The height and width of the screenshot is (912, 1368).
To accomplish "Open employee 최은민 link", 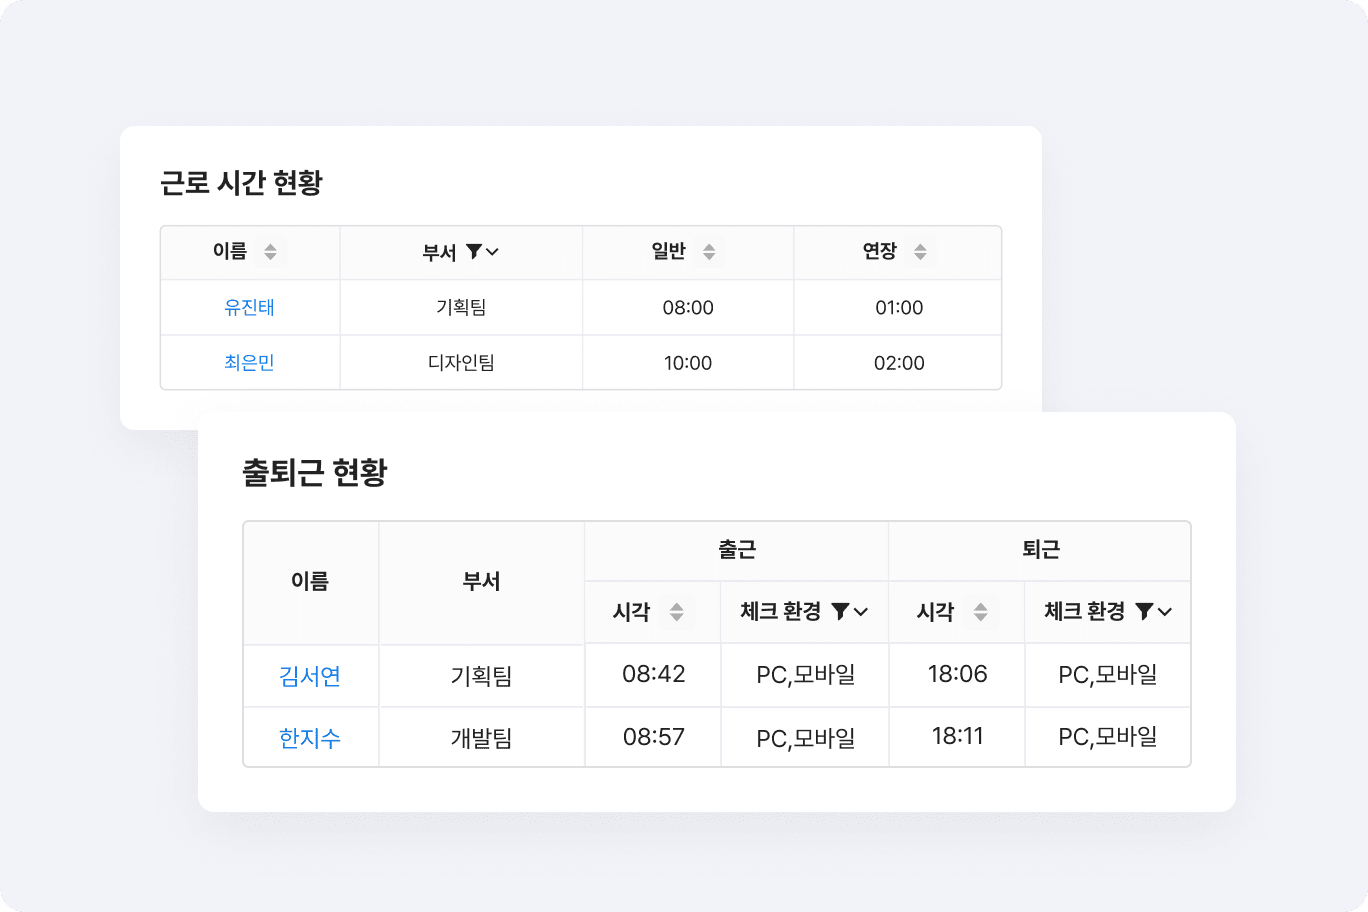I will (x=249, y=363).
